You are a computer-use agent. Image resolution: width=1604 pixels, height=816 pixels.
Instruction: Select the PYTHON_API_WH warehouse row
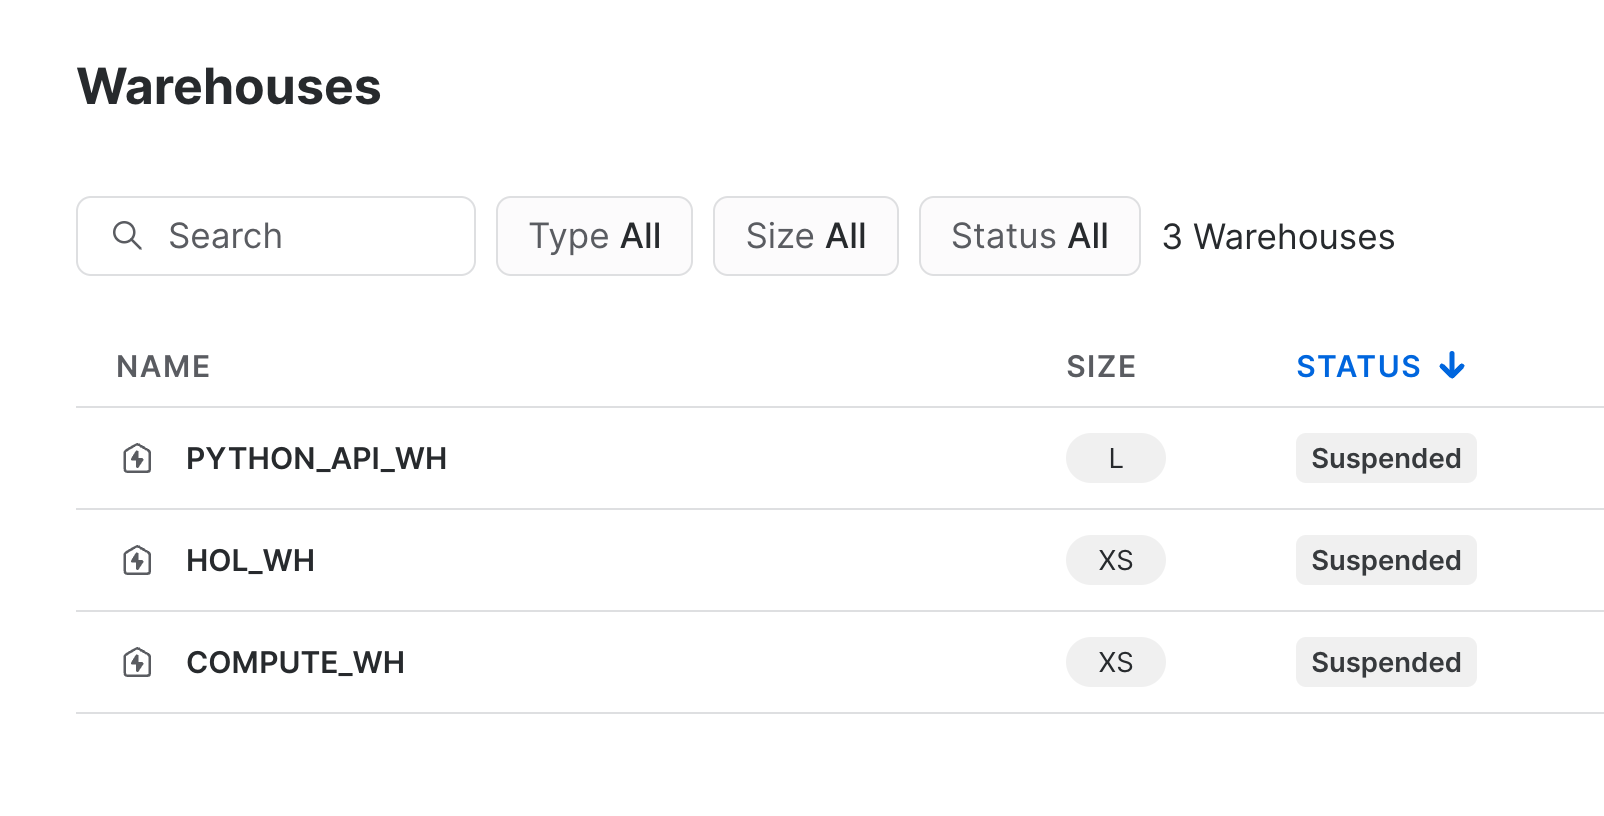pyautogui.click(x=316, y=458)
